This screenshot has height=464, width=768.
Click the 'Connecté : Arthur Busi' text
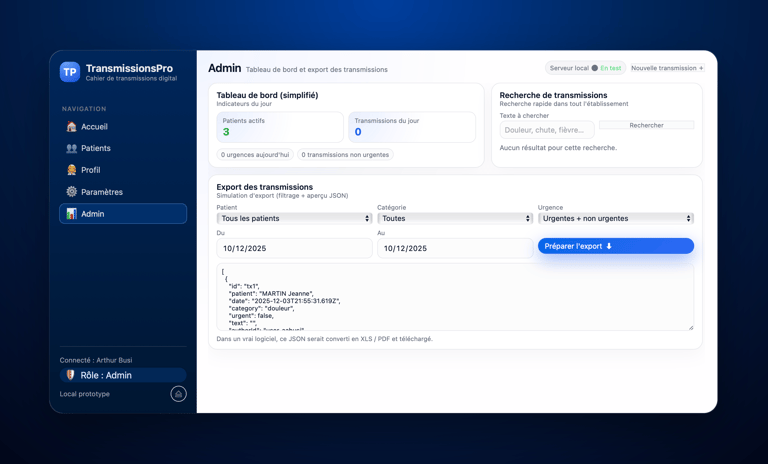96,360
